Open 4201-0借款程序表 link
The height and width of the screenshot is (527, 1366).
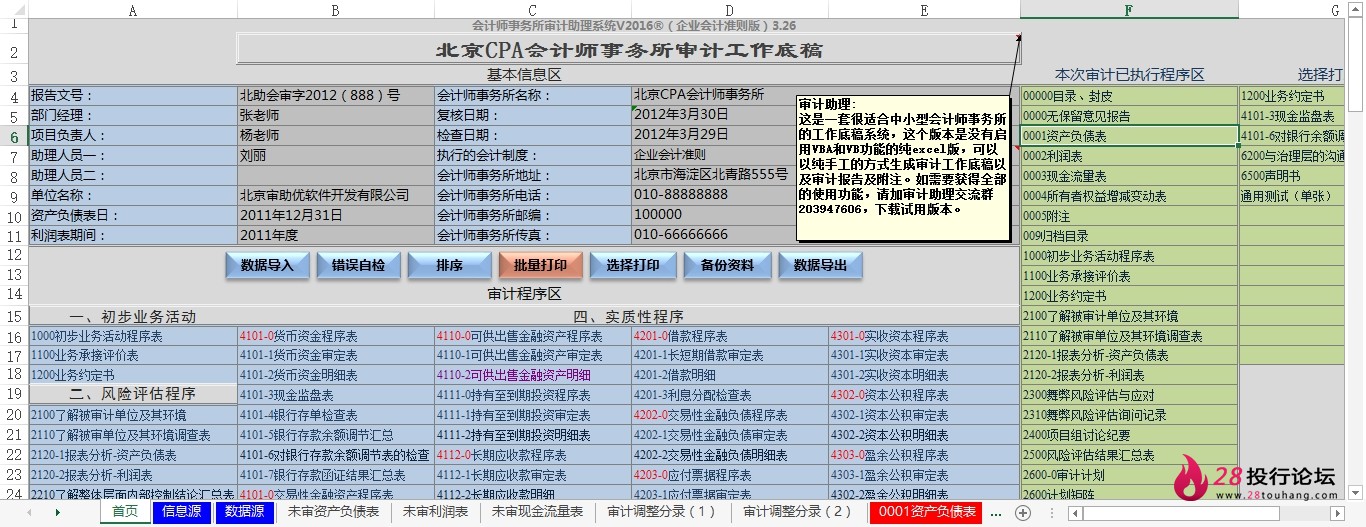click(x=729, y=336)
